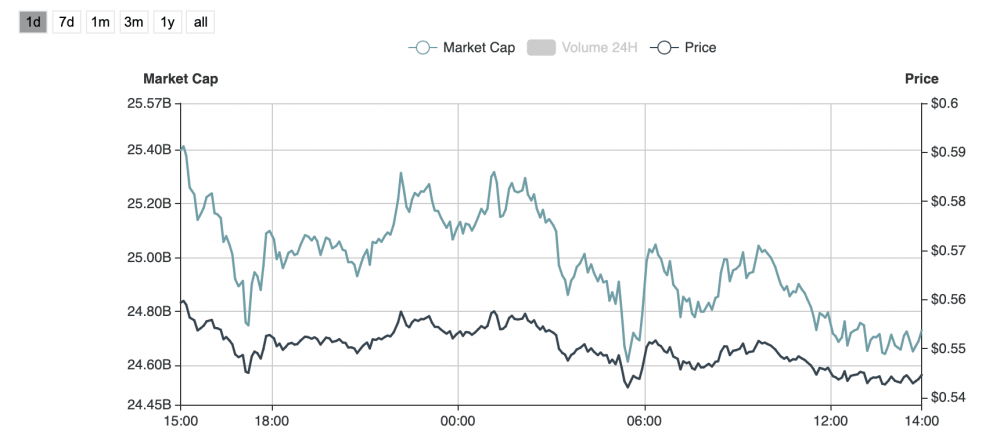
Task: Show the 1m time range
Action: coord(100,22)
